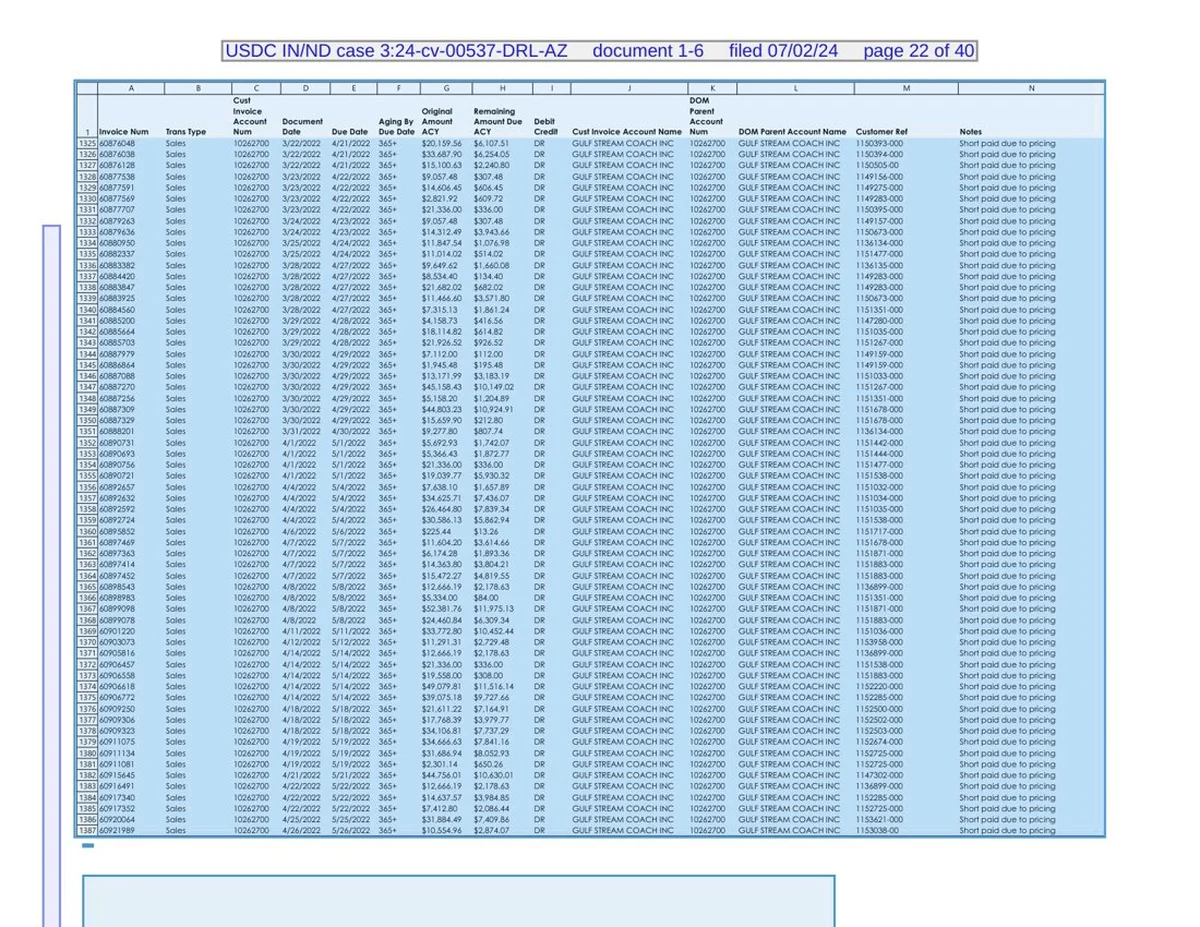Click customer ref 1136135-000
Screen dimensions: 1200x927
pyautogui.click(x=879, y=265)
